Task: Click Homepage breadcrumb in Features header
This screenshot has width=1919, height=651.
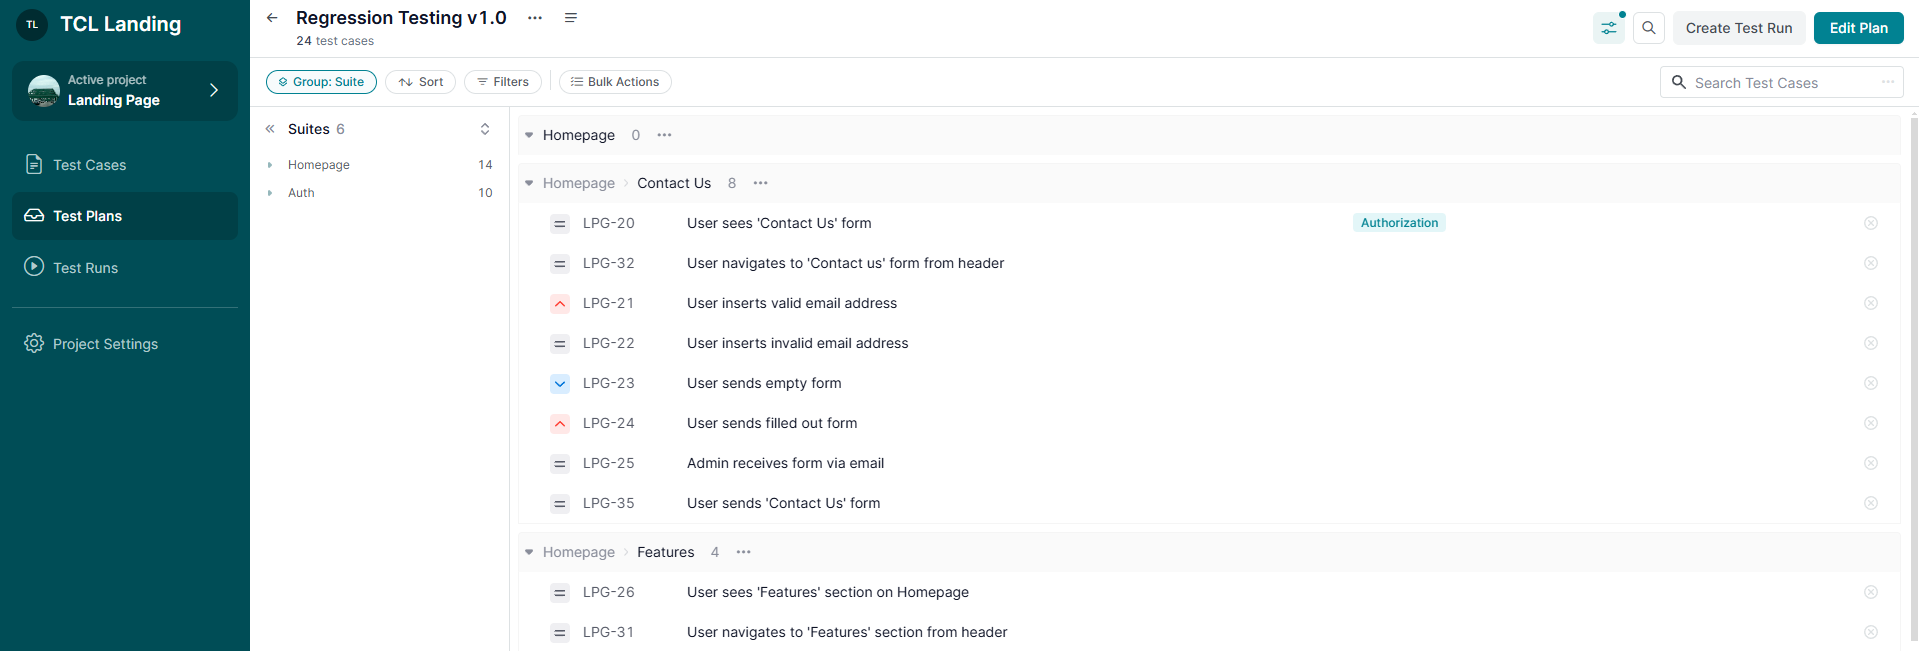Action: (x=578, y=552)
